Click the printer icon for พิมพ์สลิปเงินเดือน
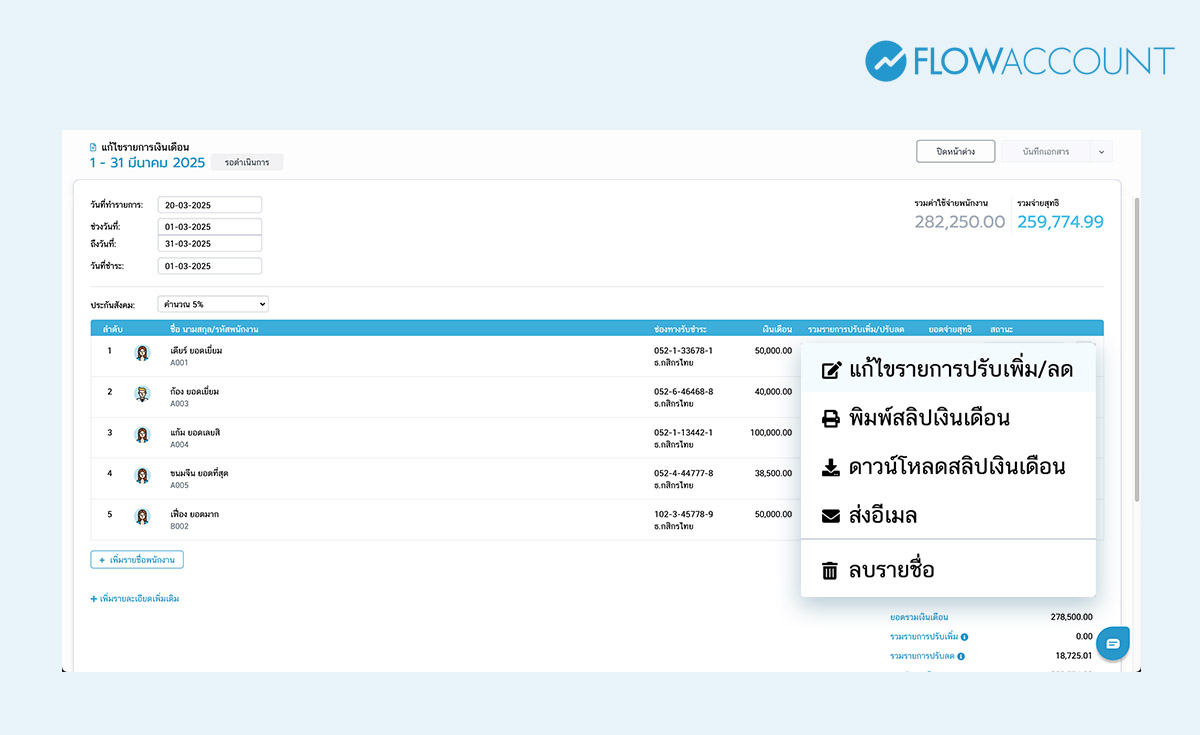This screenshot has height=735, width=1200. click(831, 418)
